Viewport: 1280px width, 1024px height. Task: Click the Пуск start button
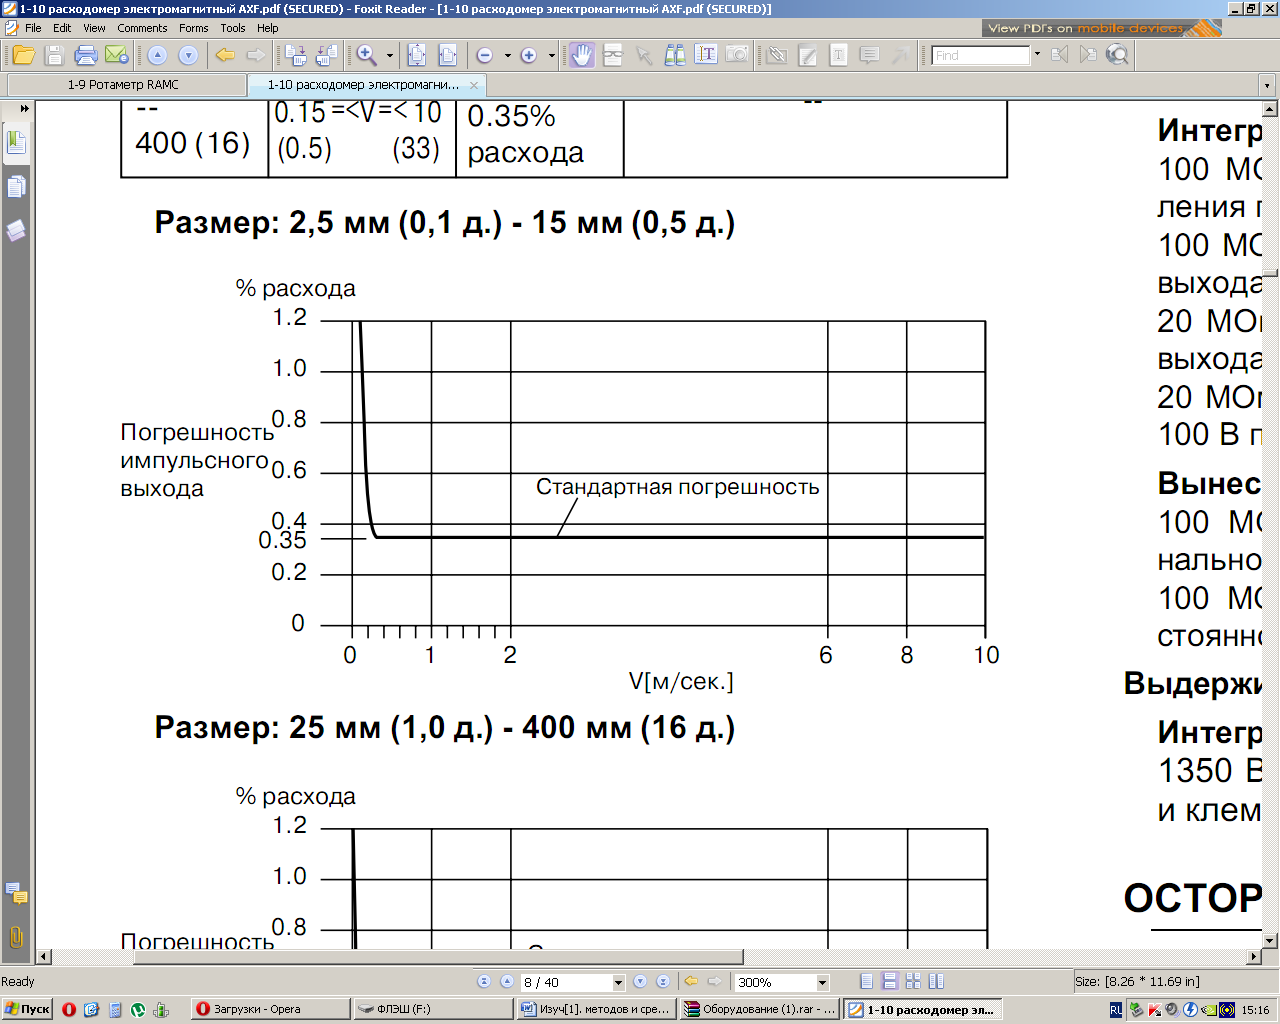[27, 1009]
